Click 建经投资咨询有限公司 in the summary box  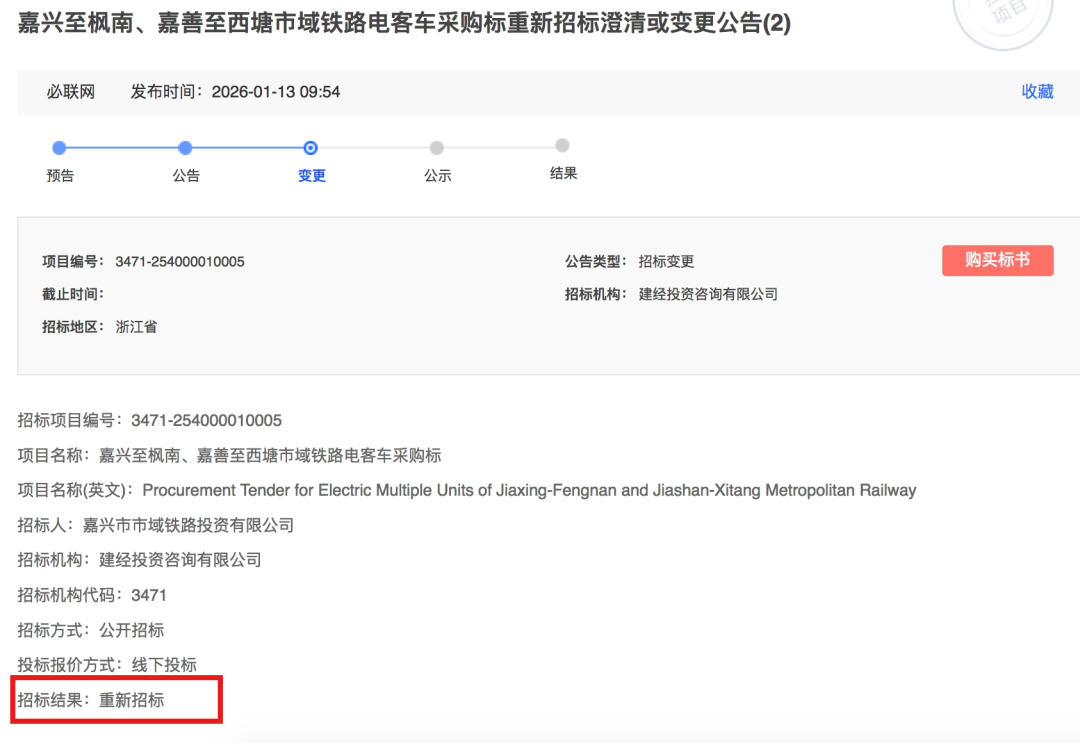[708, 294]
